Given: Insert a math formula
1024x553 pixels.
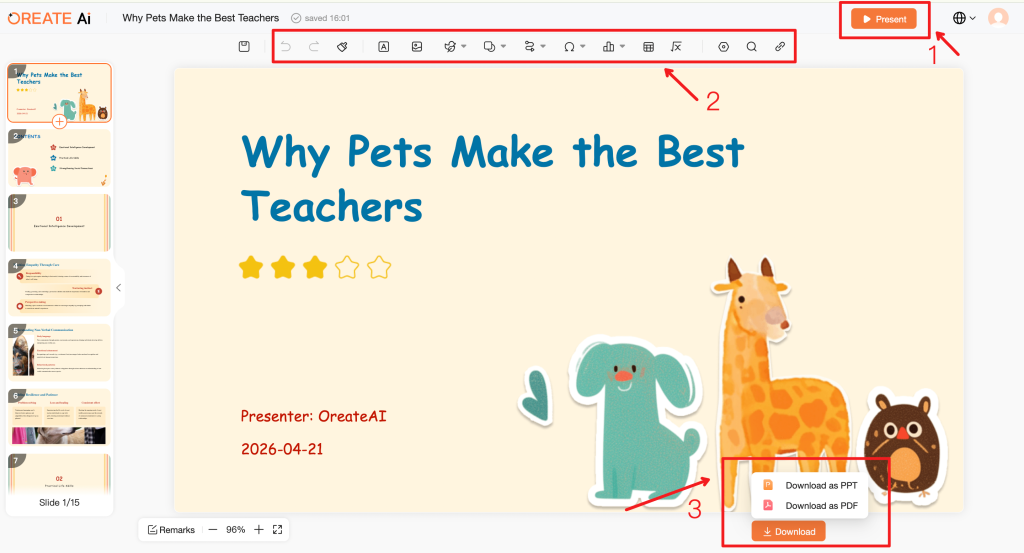Looking at the screenshot, I should (x=677, y=46).
